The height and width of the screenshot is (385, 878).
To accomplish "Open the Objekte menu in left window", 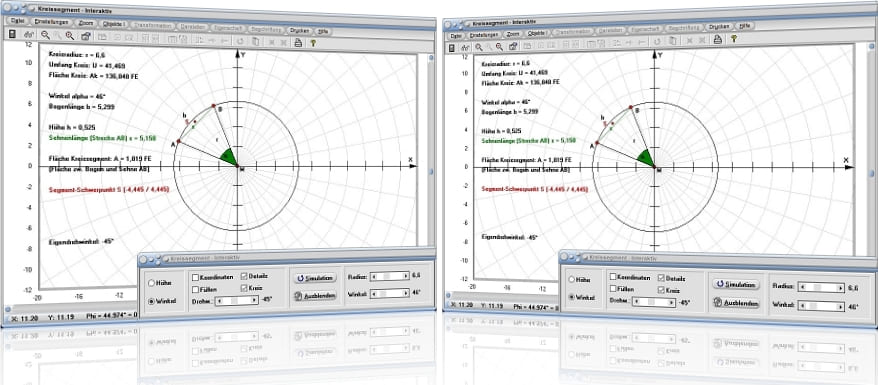I will tap(114, 24).
